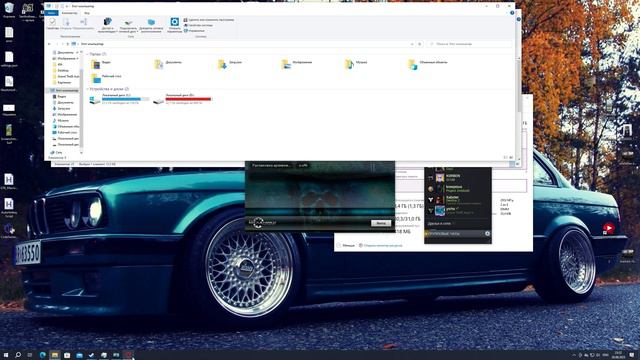Switch to the Компьютер ribbon tab
640x360 pixels.
69,13
